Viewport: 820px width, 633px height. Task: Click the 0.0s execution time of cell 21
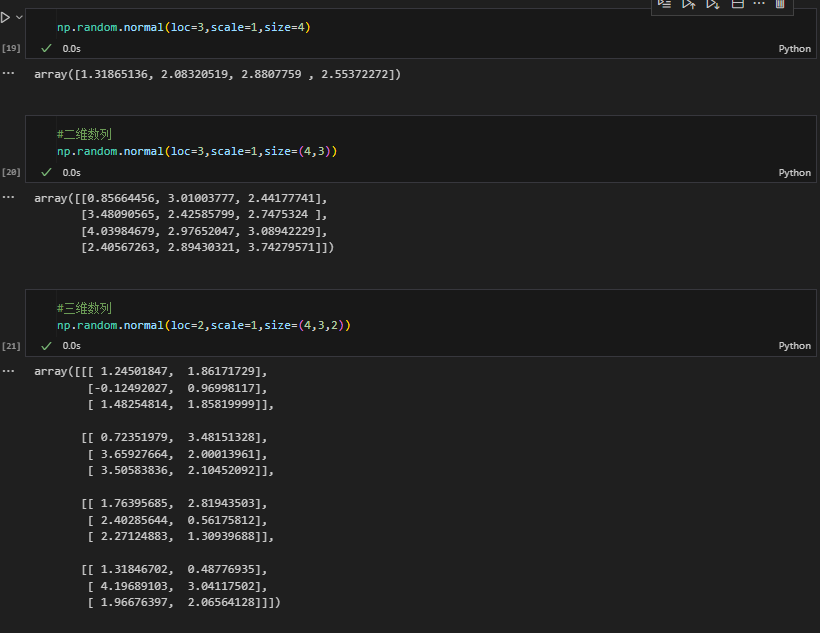pos(72,346)
